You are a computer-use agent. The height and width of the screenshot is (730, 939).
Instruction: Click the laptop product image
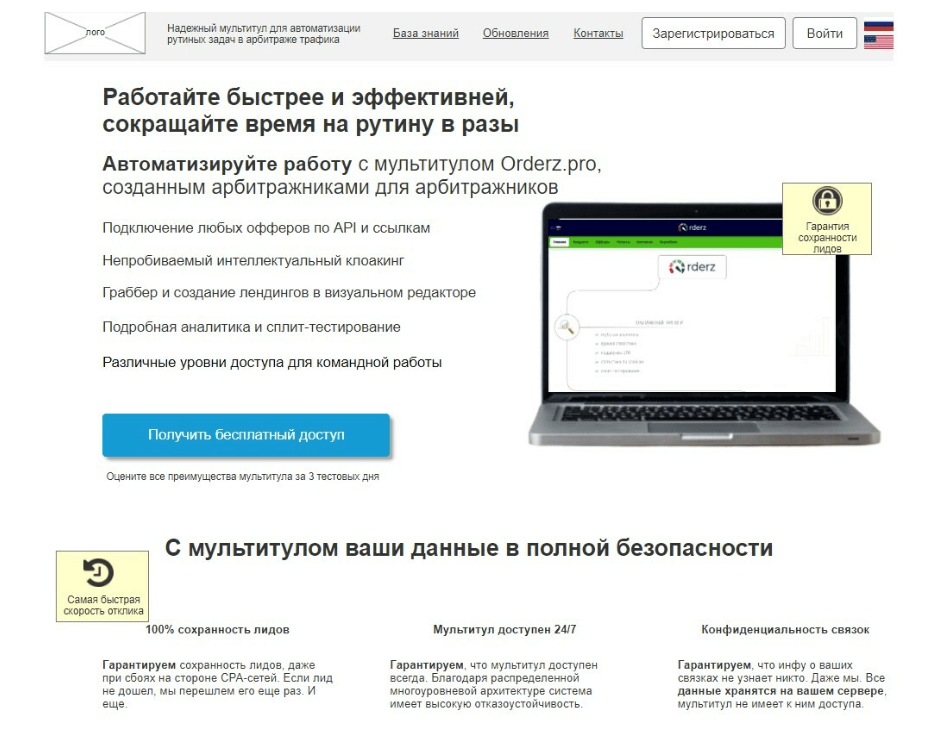pyautogui.click(x=703, y=324)
